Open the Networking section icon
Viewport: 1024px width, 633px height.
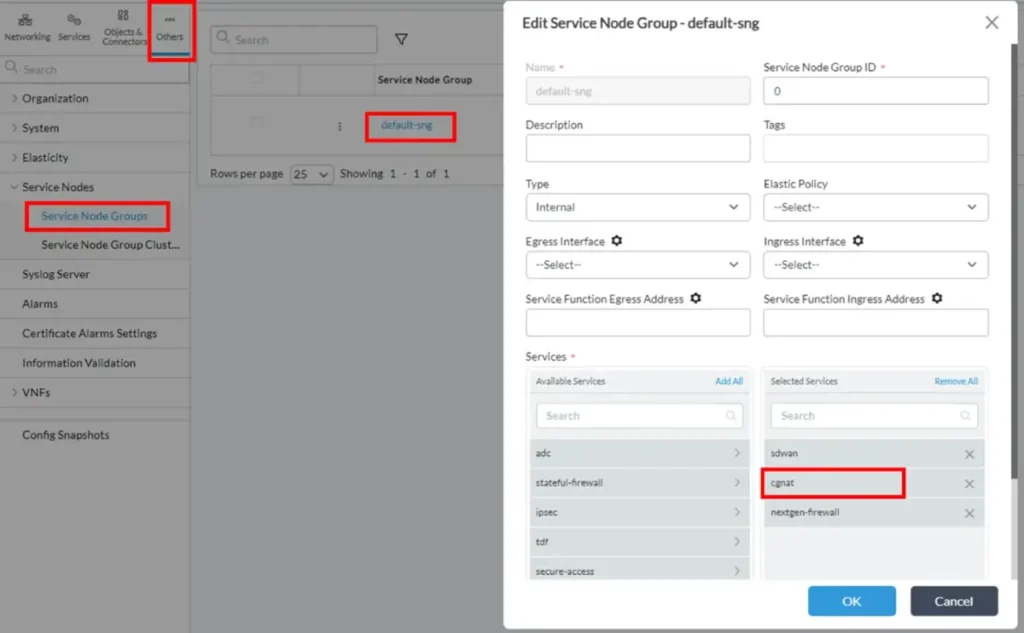pyautogui.click(x=27, y=26)
